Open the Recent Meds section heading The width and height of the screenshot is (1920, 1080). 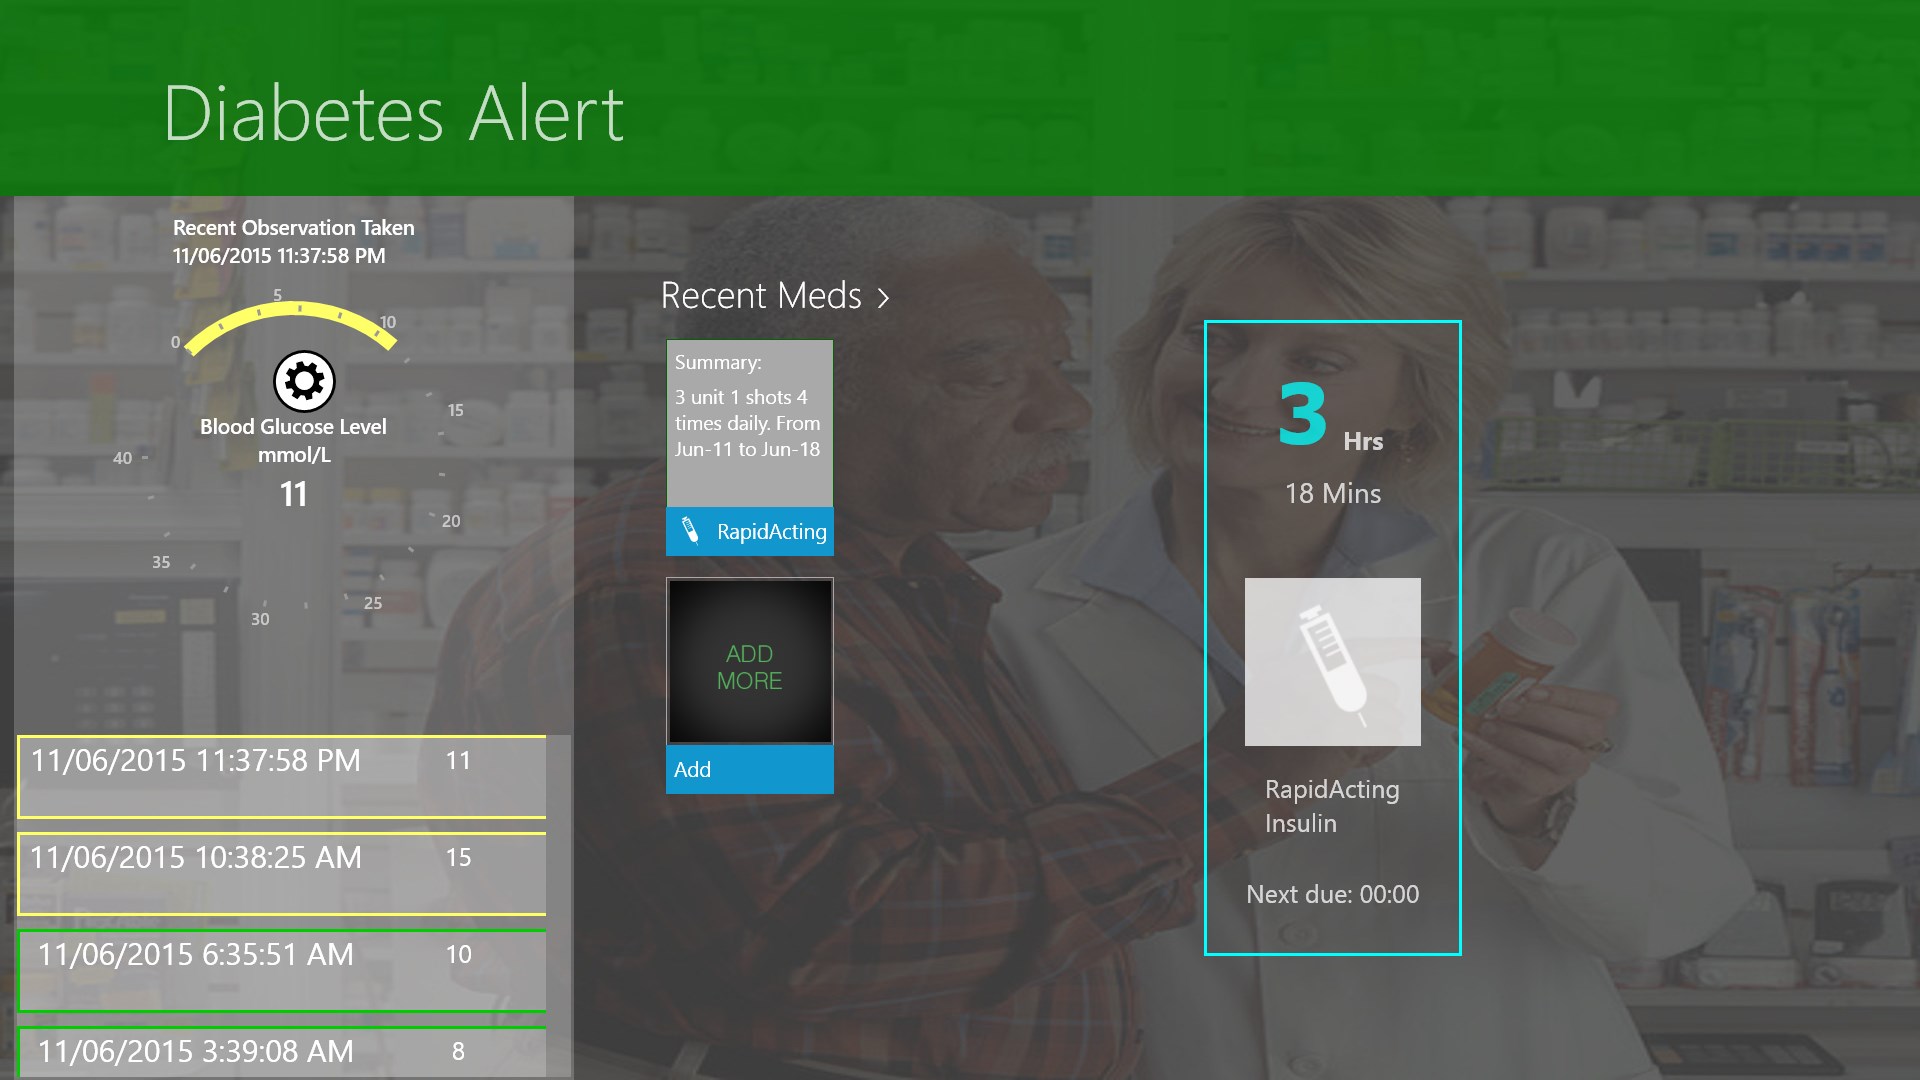click(761, 296)
